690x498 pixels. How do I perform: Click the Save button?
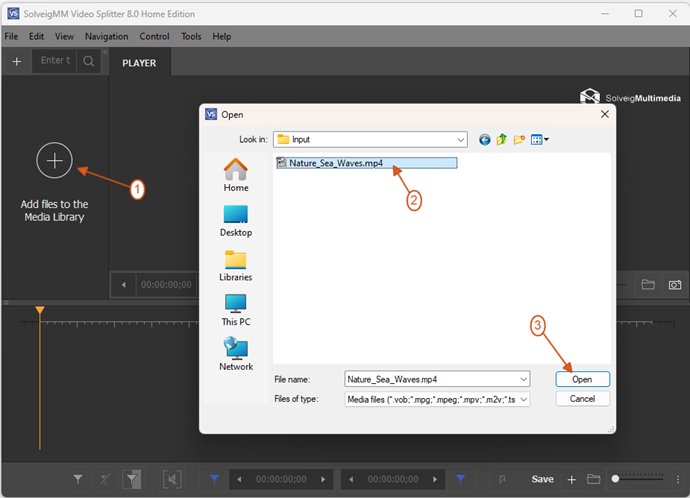pos(542,479)
